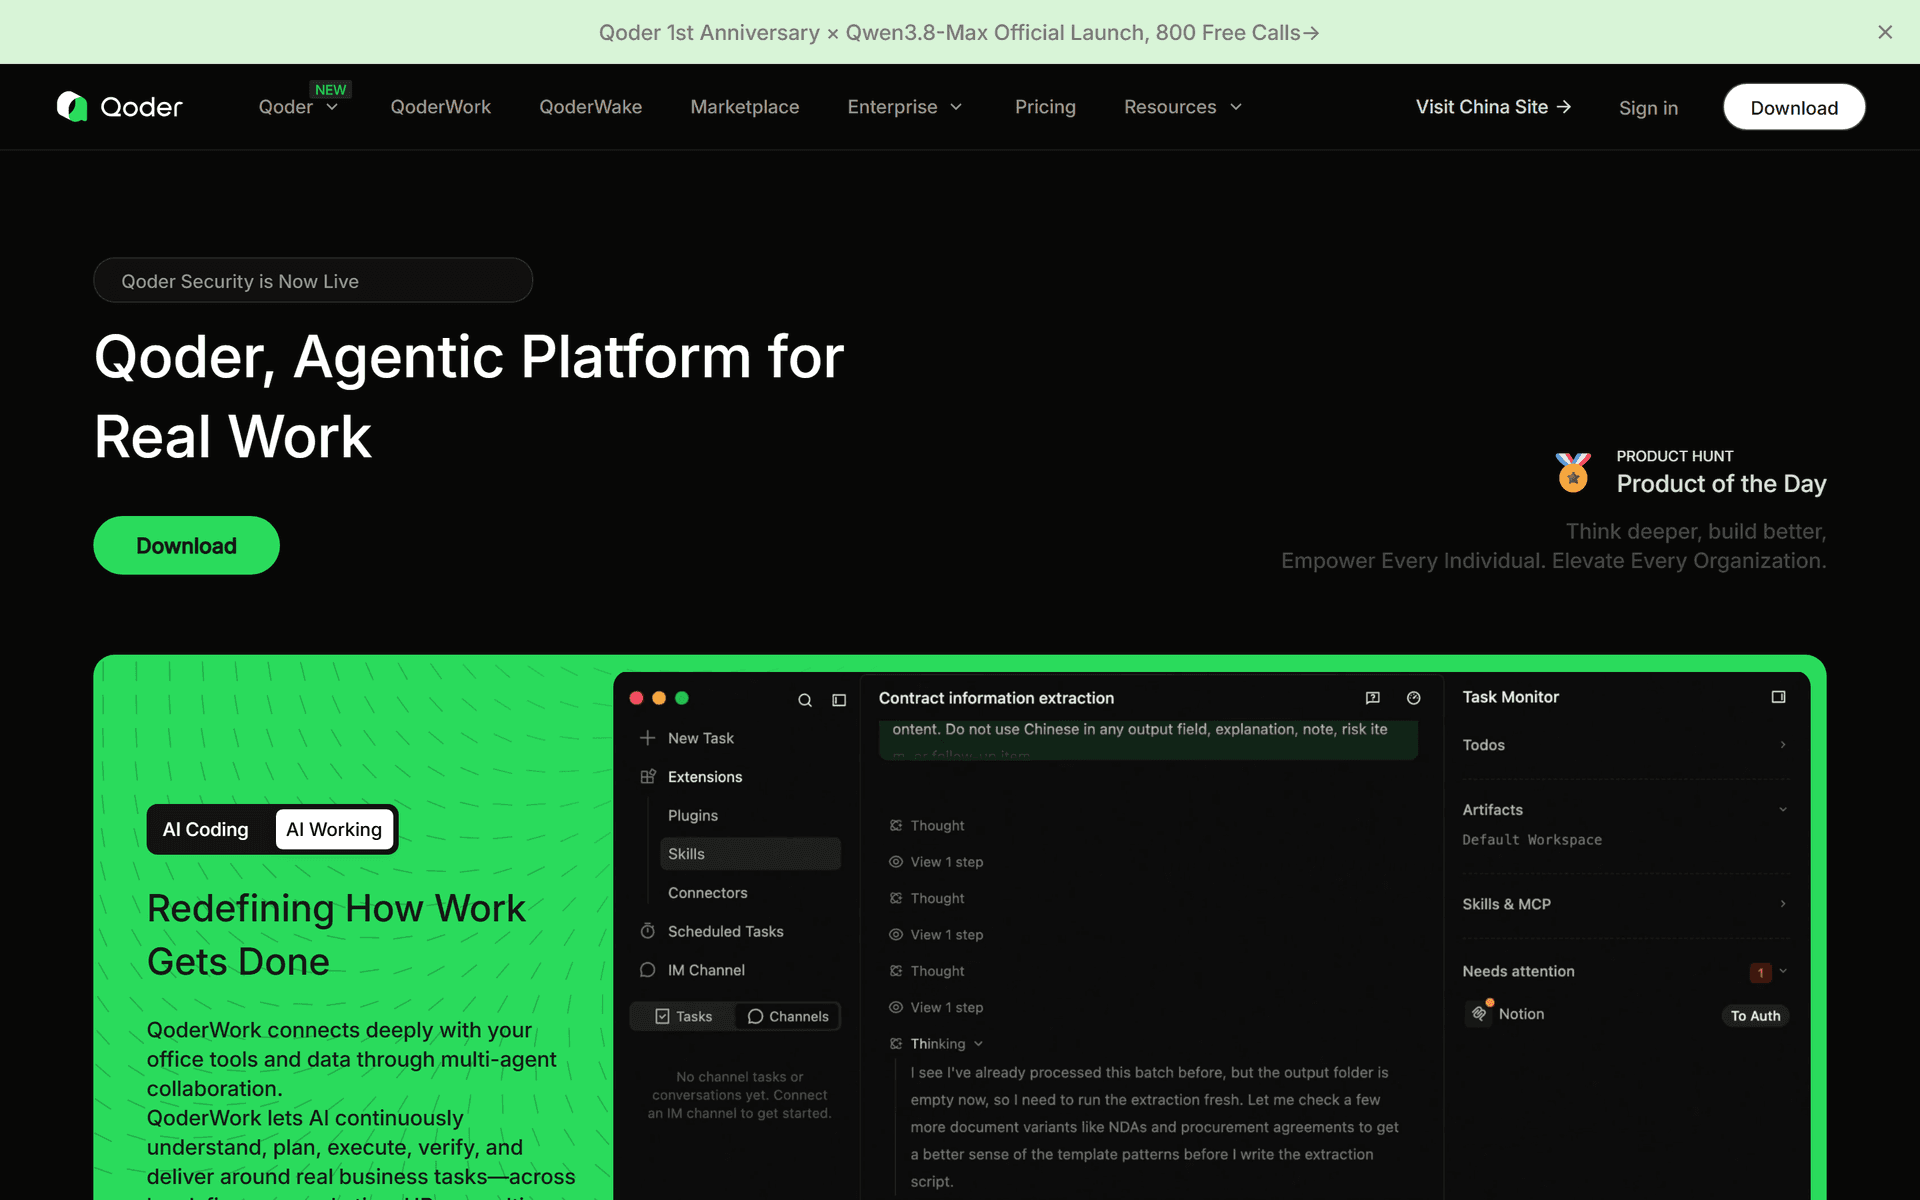This screenshot has height=1200, width=1920.
Task: Toggle the sidebar panel icon beside search
Action: [839, 700]
